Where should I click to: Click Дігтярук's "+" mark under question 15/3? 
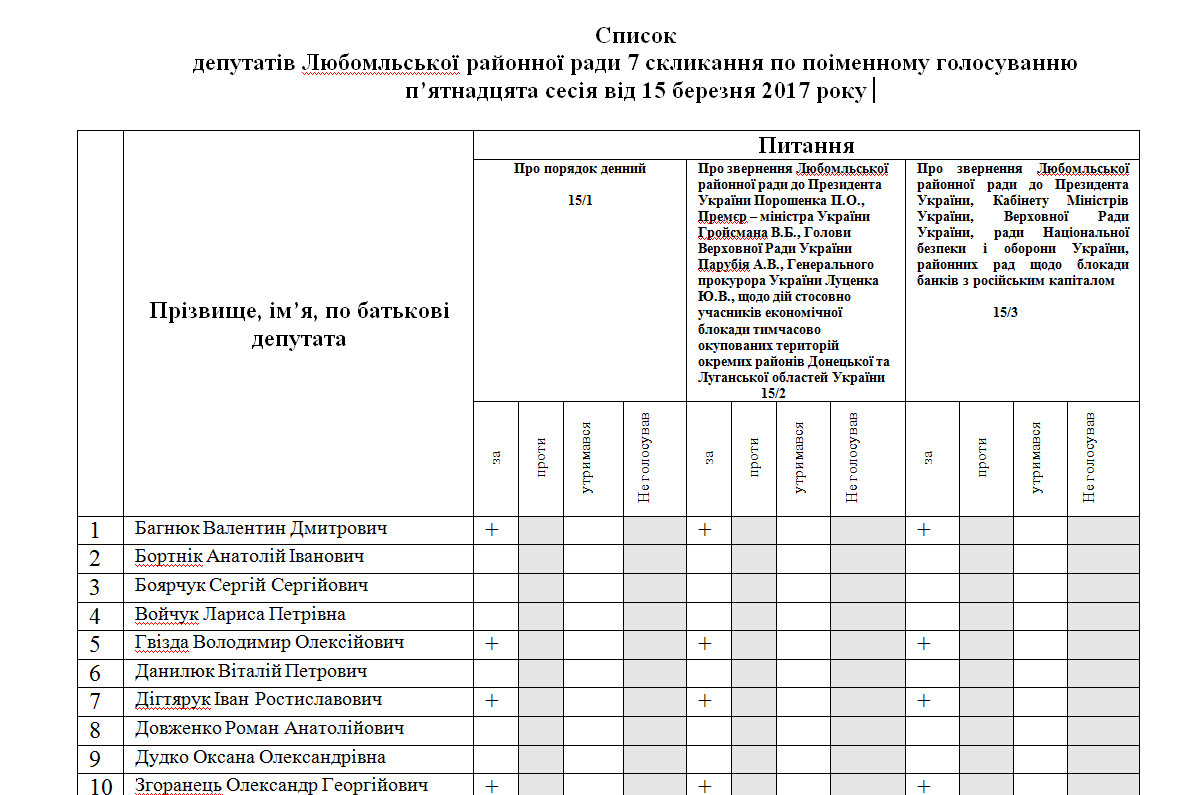(924, 700)
